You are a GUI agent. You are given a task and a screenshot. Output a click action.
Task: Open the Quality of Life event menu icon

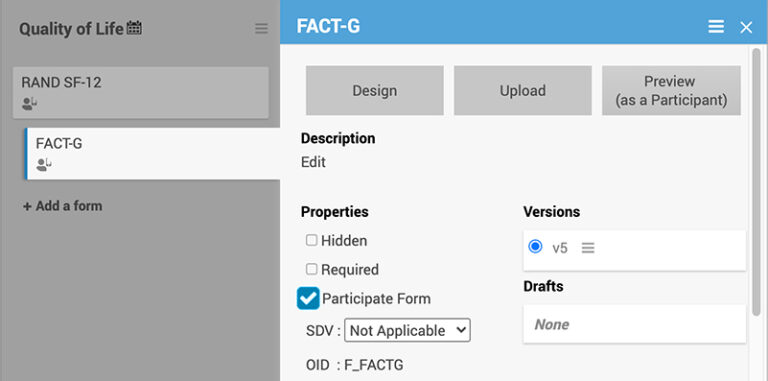[261, 29]
